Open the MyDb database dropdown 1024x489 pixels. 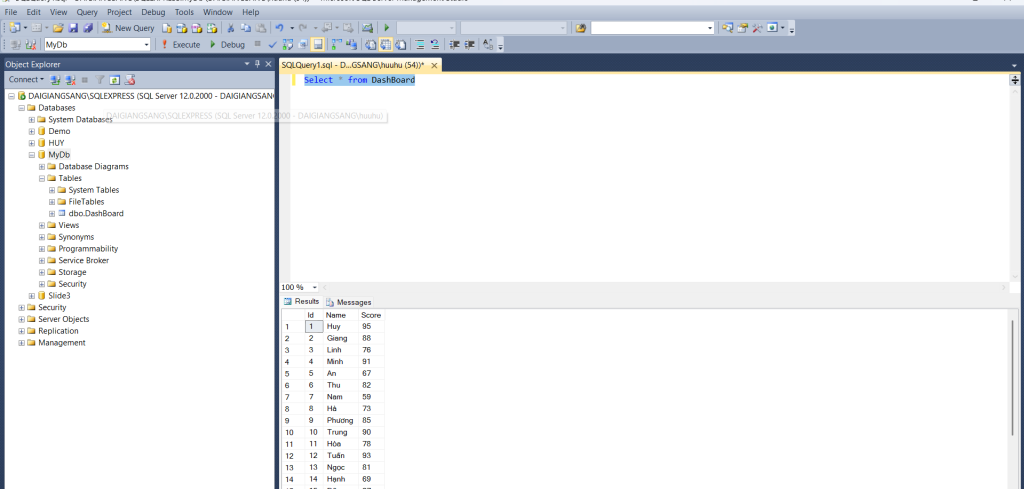coord(146,45)
